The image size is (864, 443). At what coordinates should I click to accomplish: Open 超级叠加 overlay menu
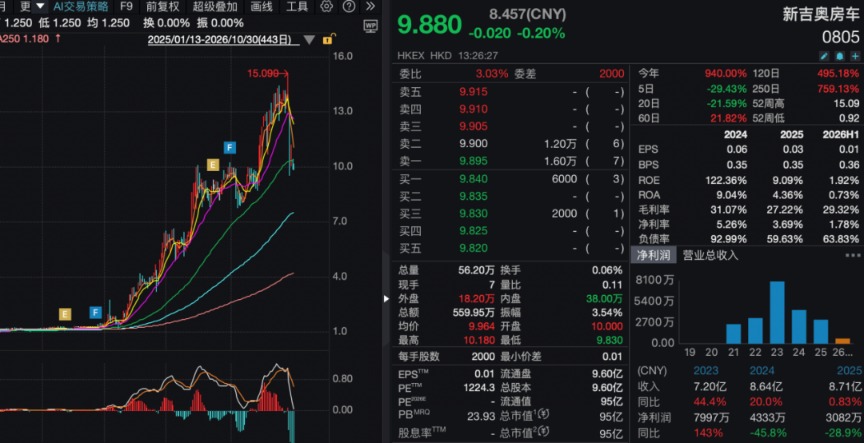coord(215,7)
